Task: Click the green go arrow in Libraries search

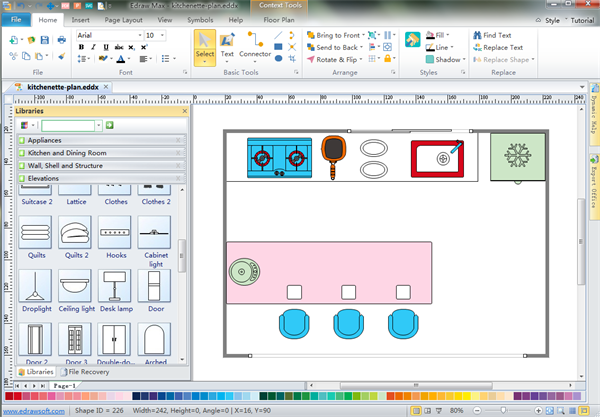Action: [109, 125]
